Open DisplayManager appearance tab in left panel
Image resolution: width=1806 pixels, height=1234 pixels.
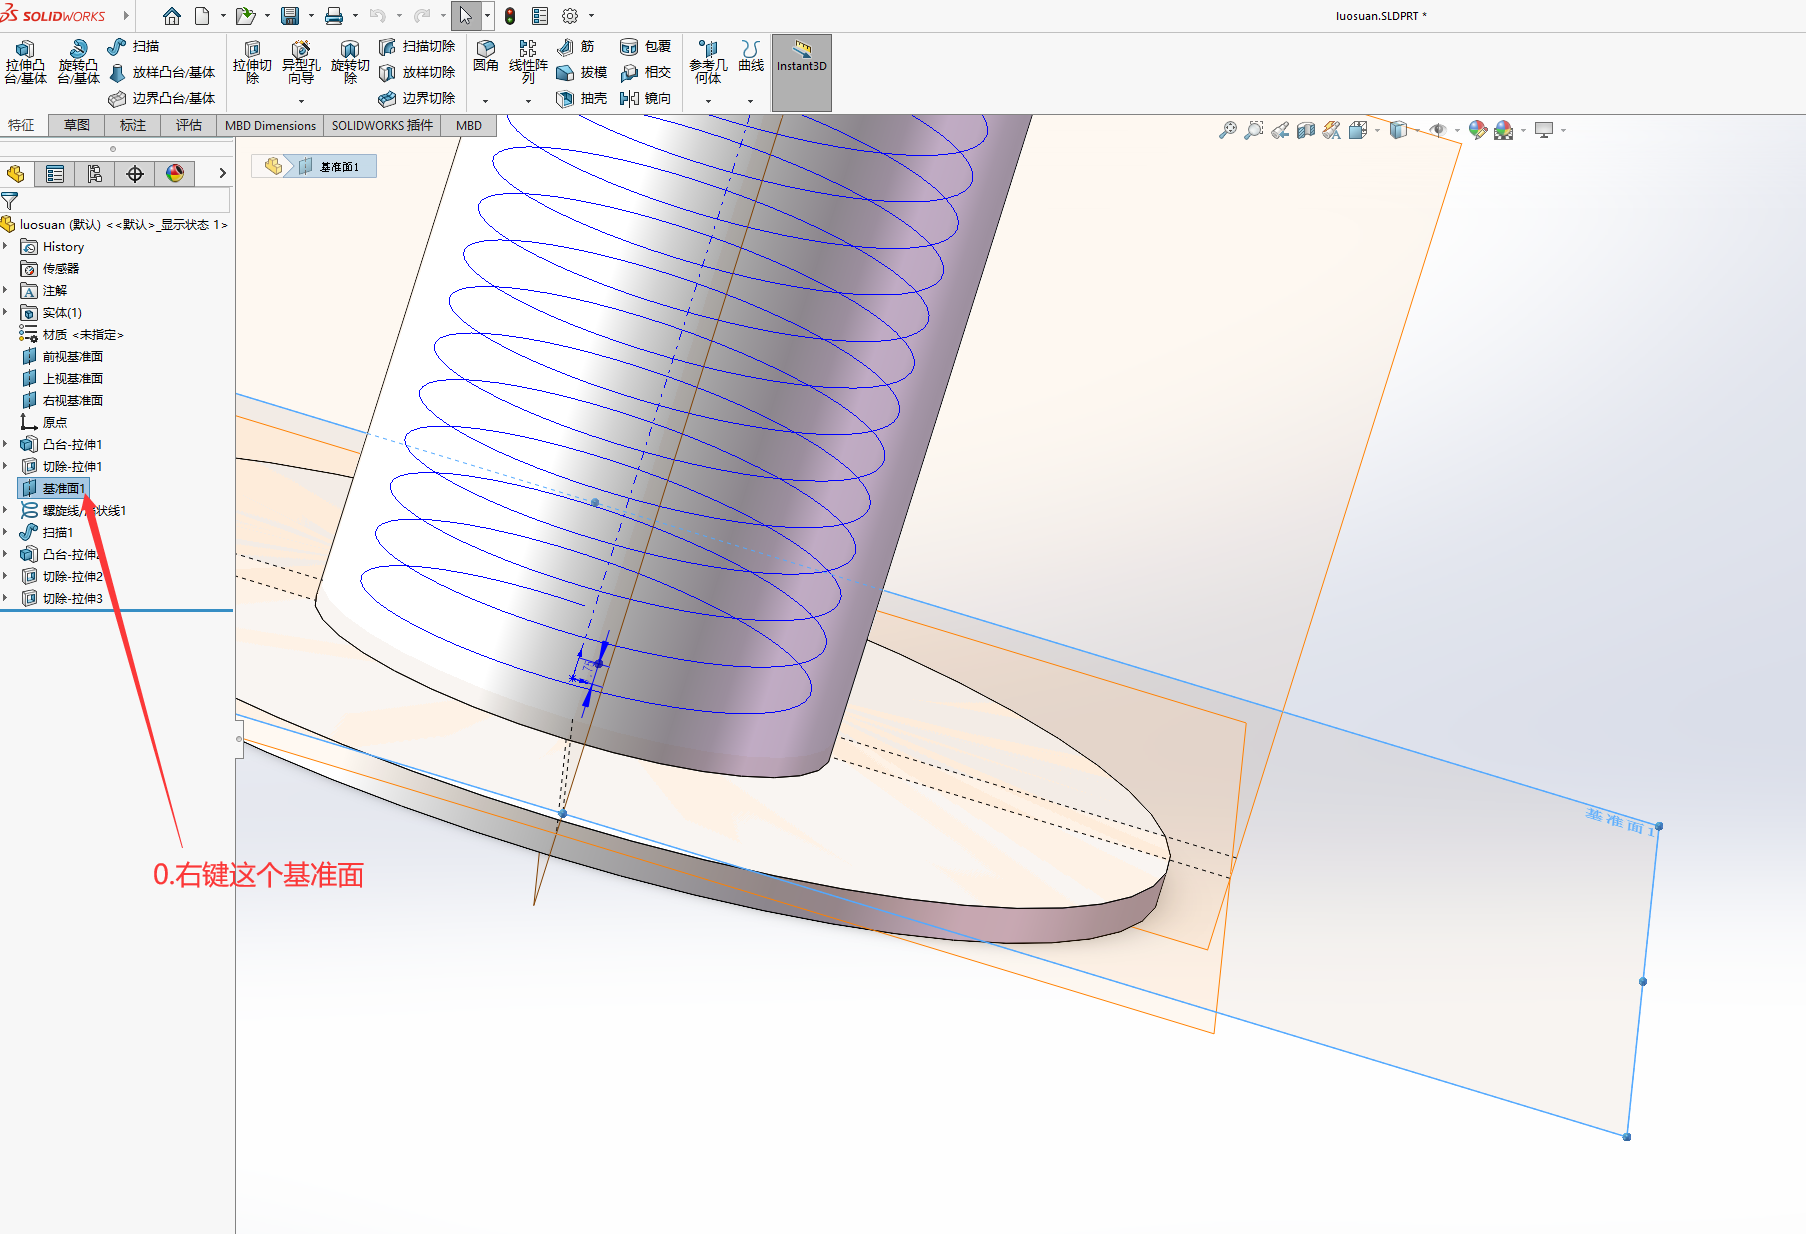pos(175,174)
